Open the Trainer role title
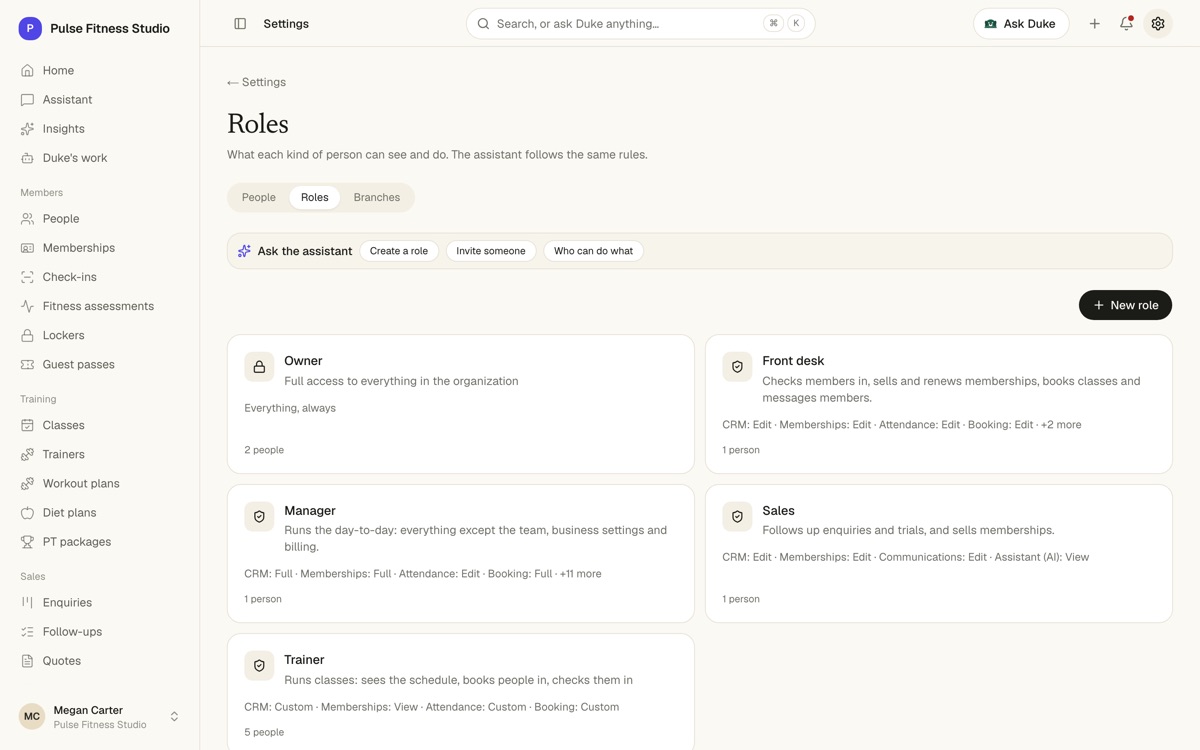This screenshot has width=1200, height=750. 304,660
